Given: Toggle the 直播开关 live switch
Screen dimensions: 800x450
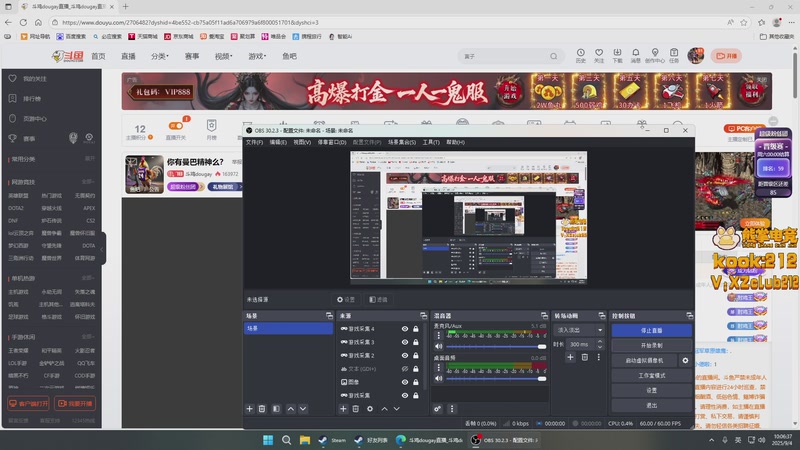Looking at the screenshot, I should point(176,126).
